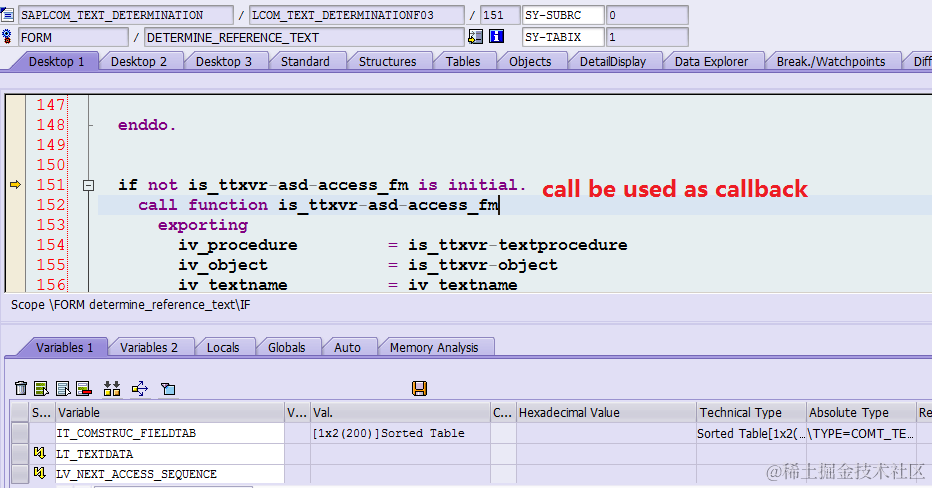932x488 pixels.
Task: Click the program document icon before SAPLCOM_TEXT_DETERMINATION
Action: click(x=7, y=15)
